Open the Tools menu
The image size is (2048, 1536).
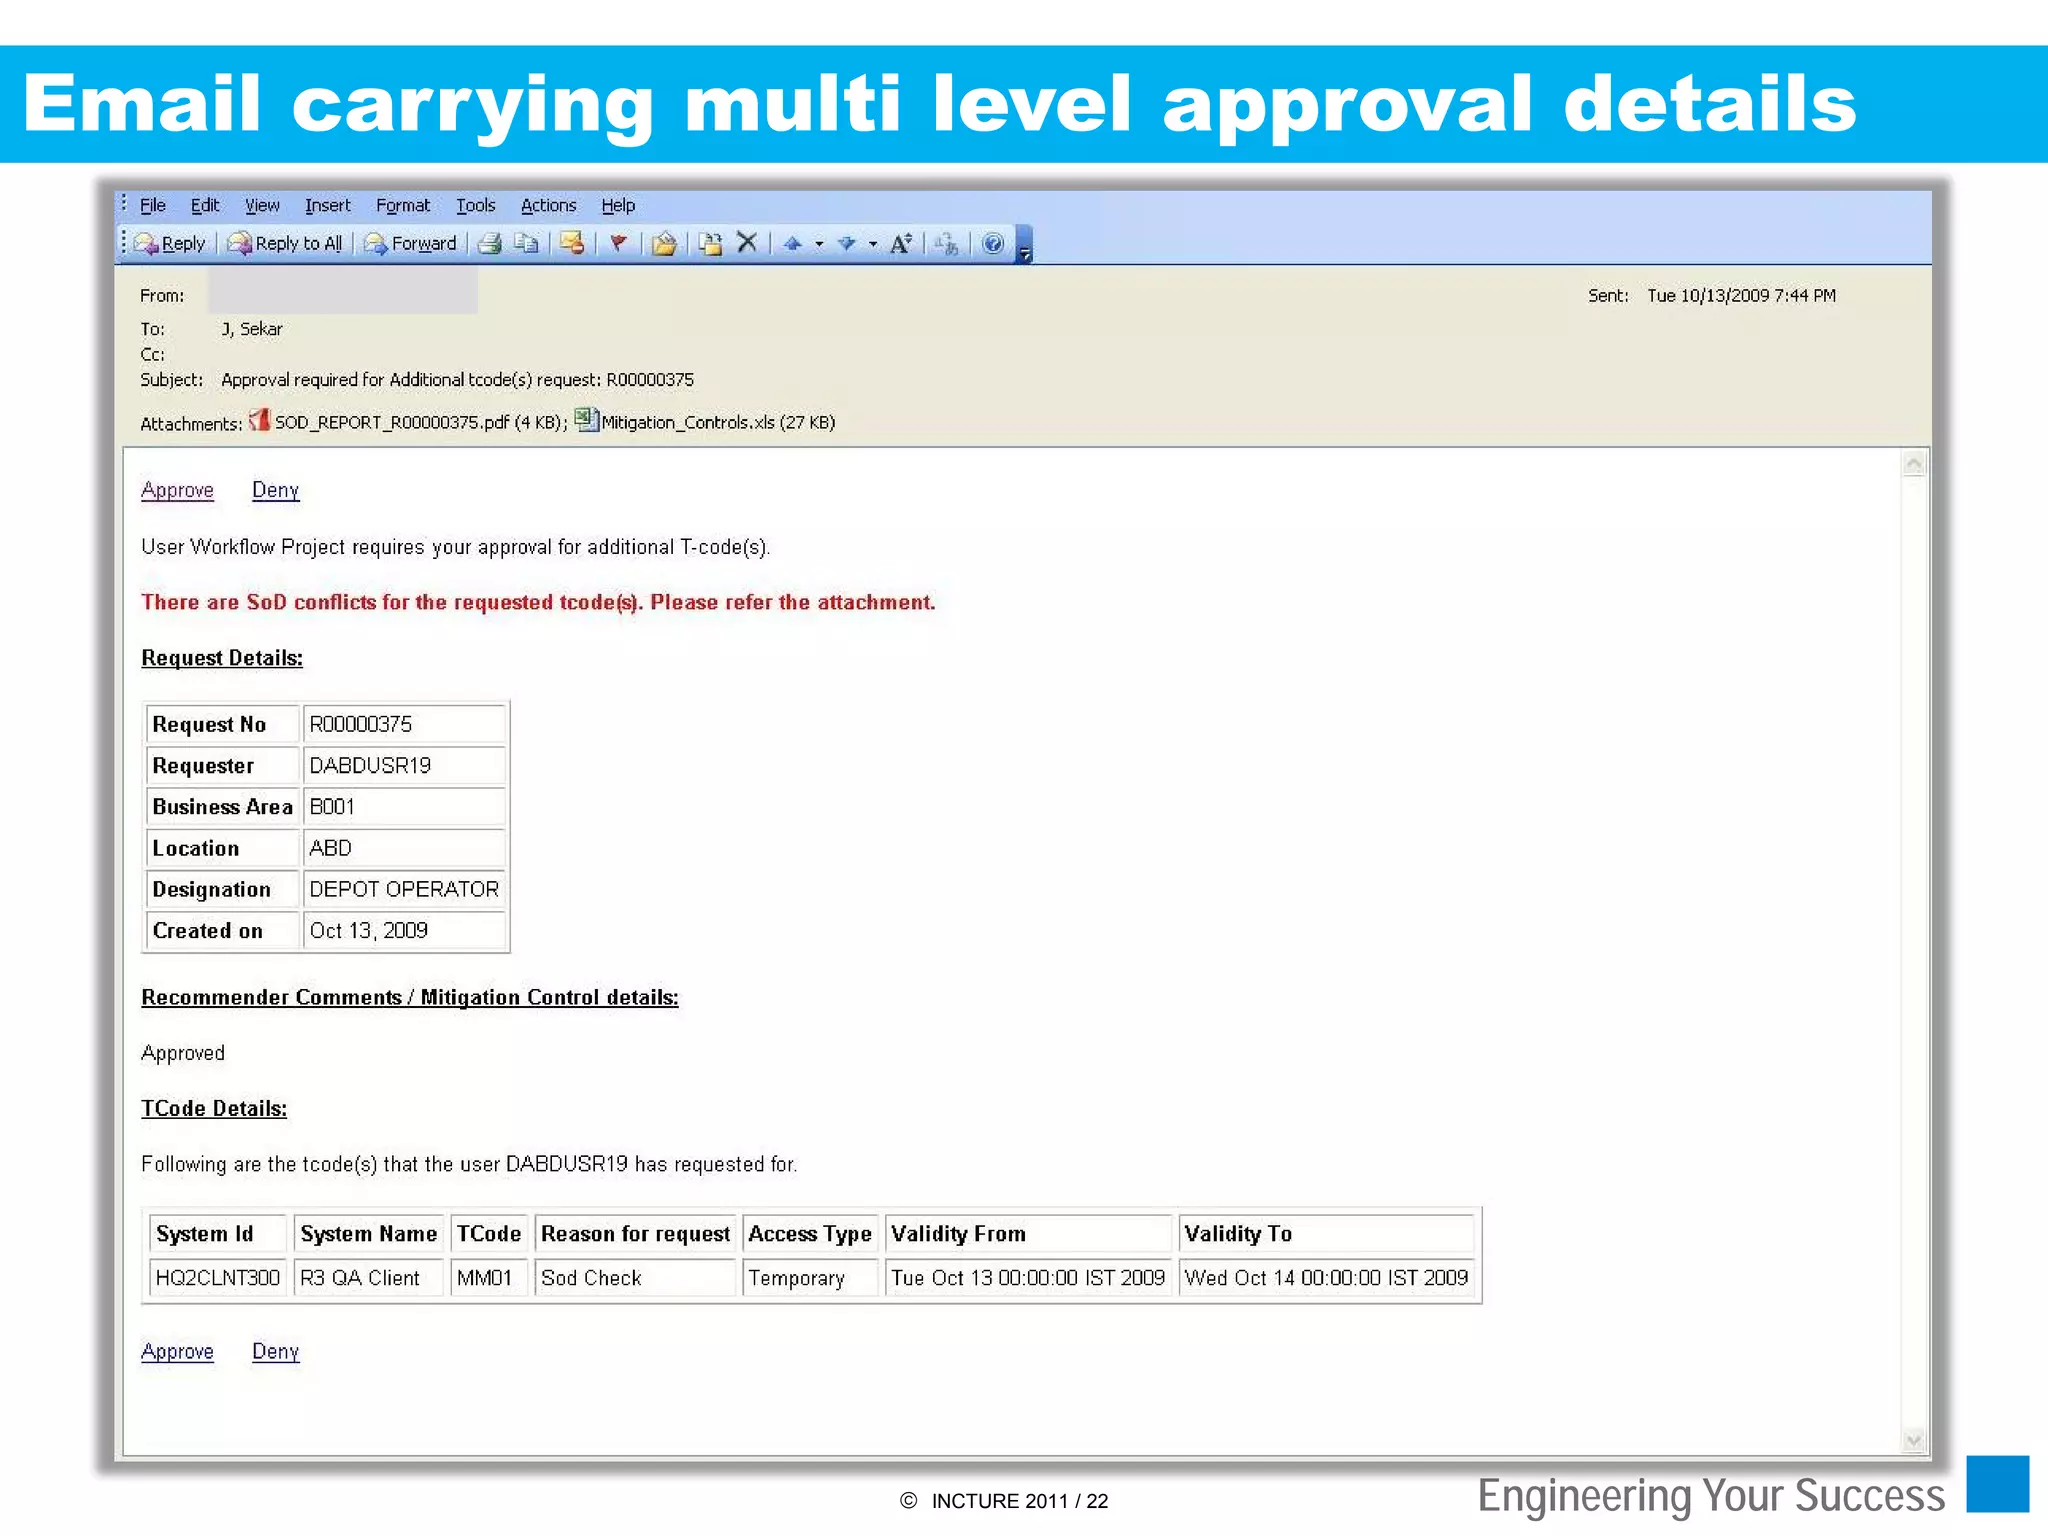[x=476, y=205]
